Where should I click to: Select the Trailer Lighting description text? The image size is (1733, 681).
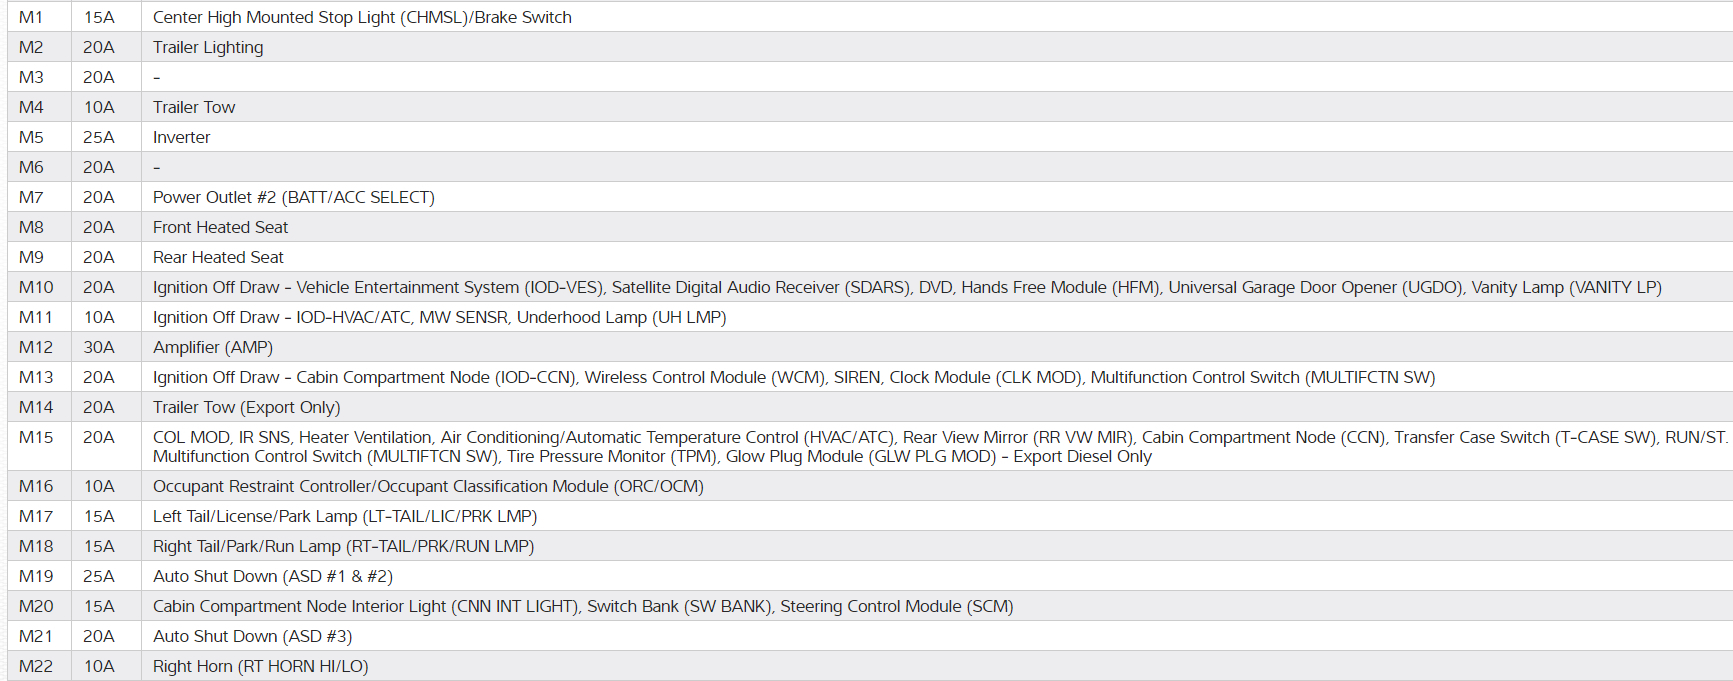pyautogui.click(x=208, y=47)
